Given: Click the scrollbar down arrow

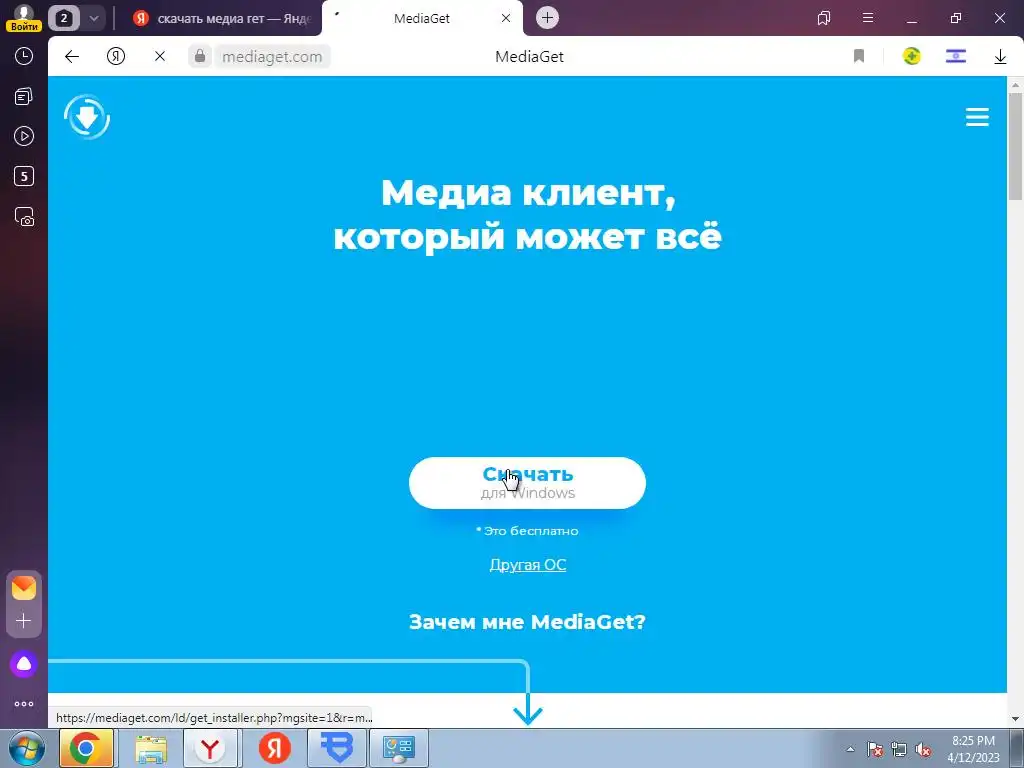Looking at the screenshot, I should (1015, 719).
